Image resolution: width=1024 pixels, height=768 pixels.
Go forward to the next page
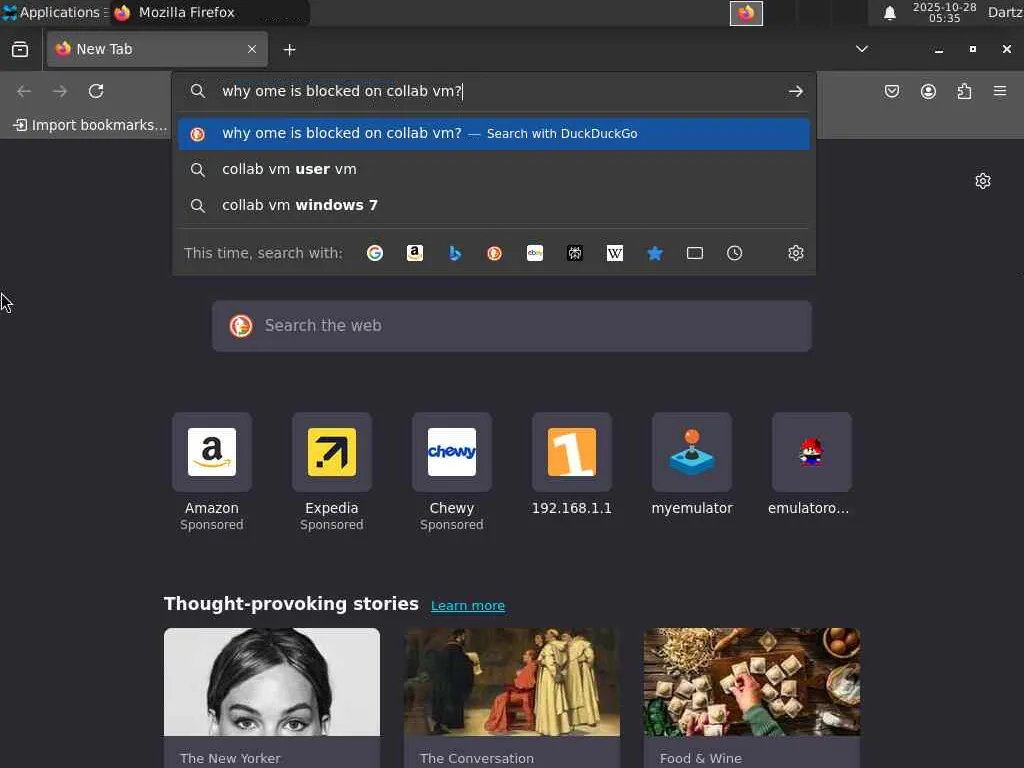[60, 91]
